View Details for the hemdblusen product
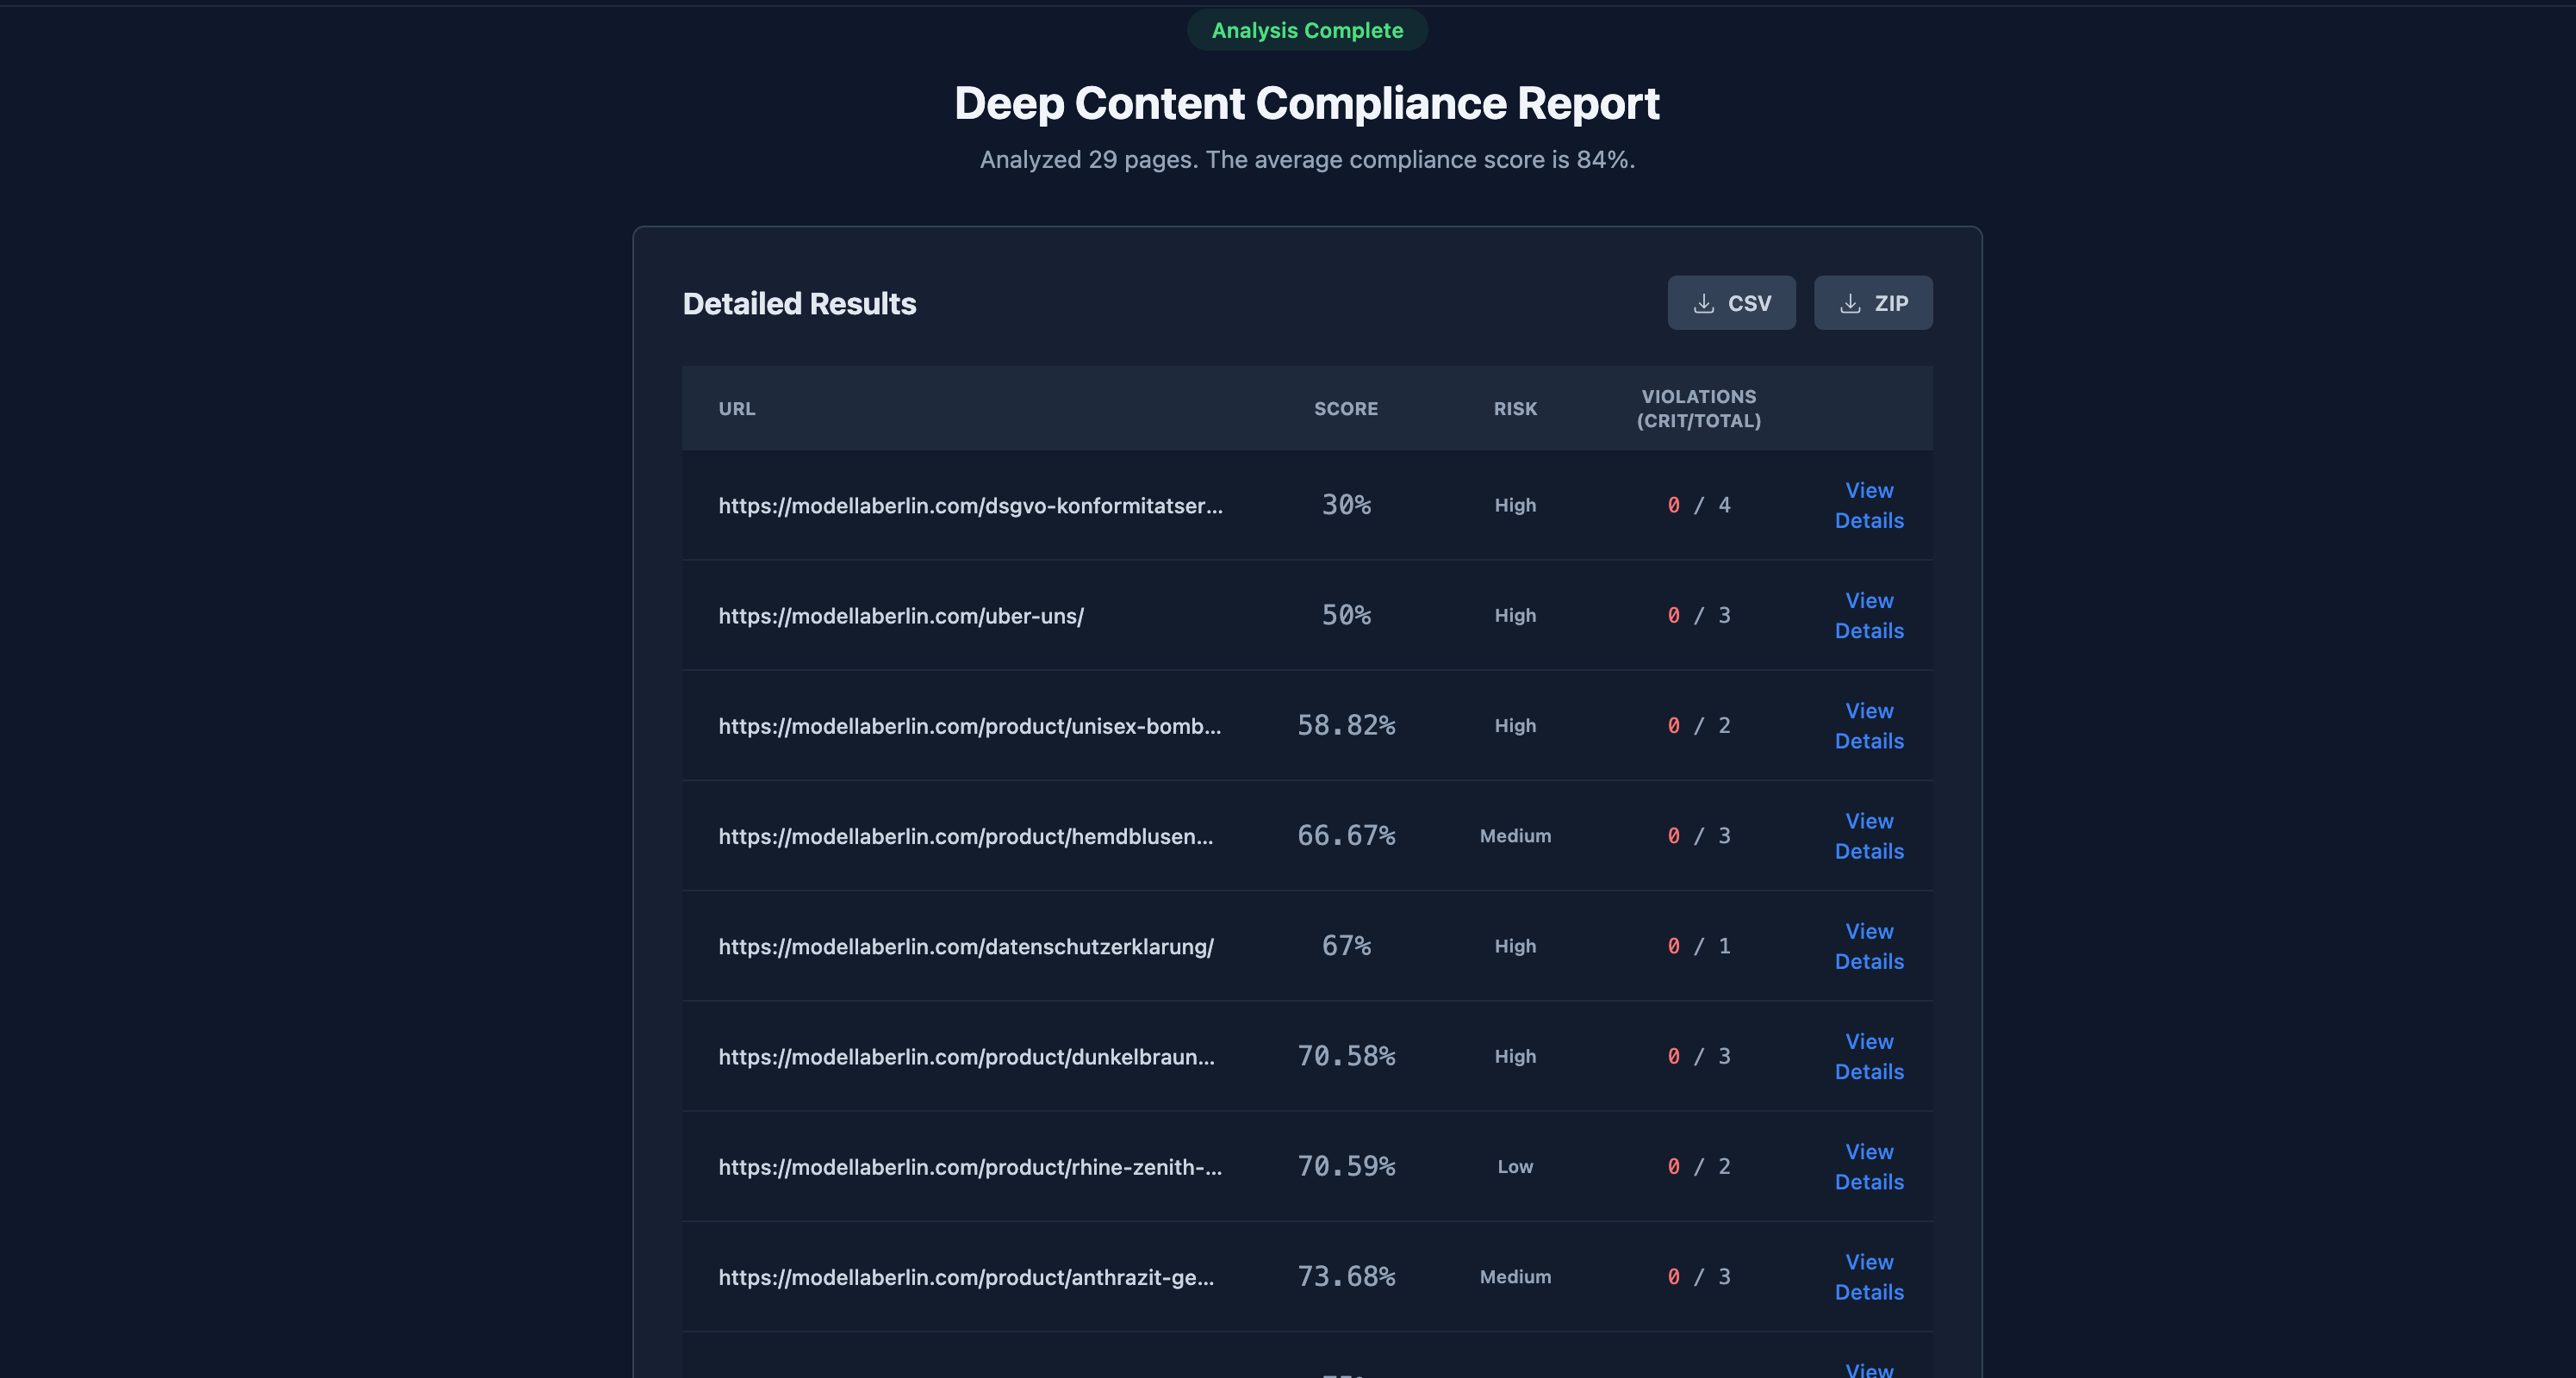 tap(1868, 836)
